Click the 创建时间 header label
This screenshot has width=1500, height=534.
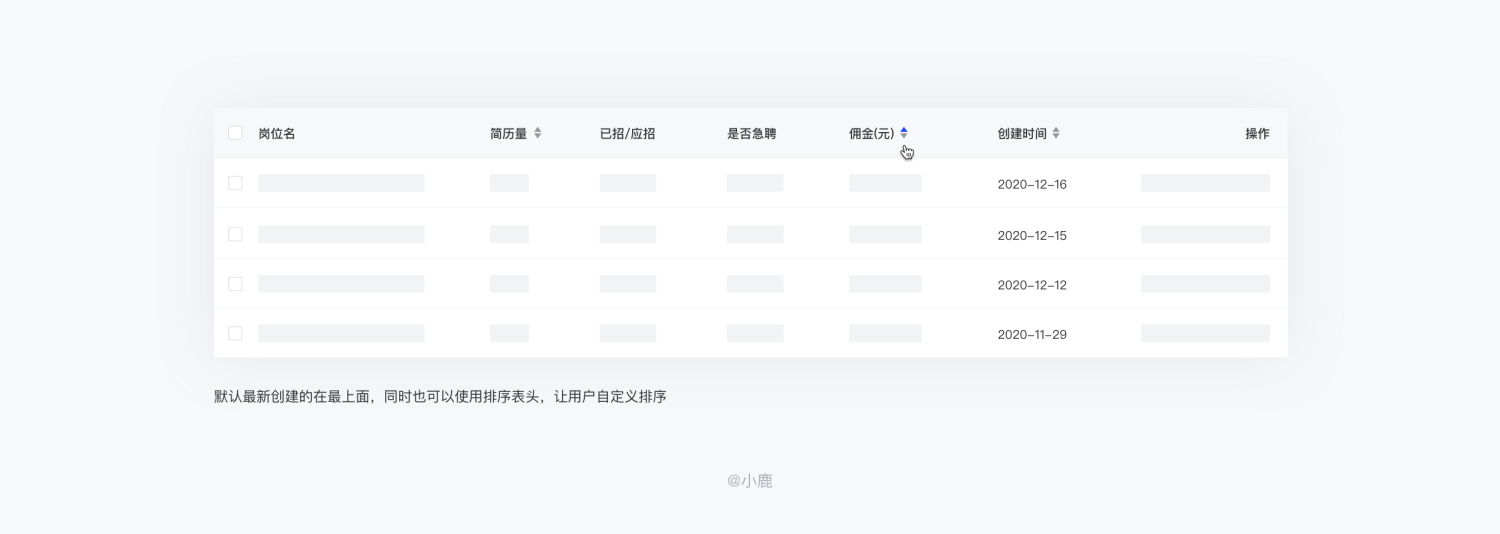pyautogui.click(x=1022, y=133)
